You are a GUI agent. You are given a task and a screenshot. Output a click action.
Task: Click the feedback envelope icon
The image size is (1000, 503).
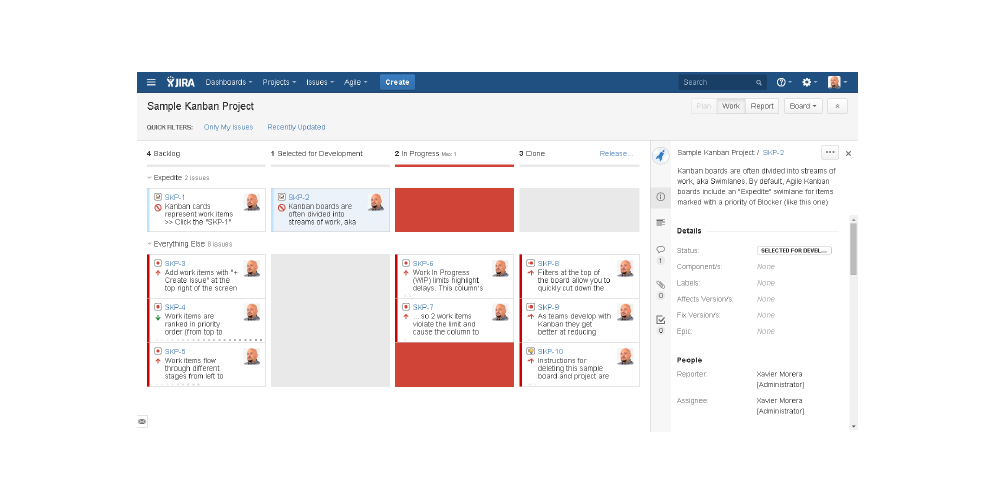142,421
